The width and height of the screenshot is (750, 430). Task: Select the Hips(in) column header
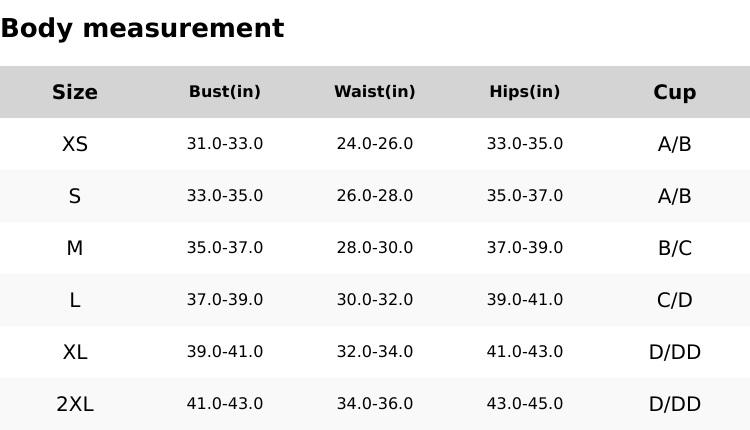[x=525, y=92]
